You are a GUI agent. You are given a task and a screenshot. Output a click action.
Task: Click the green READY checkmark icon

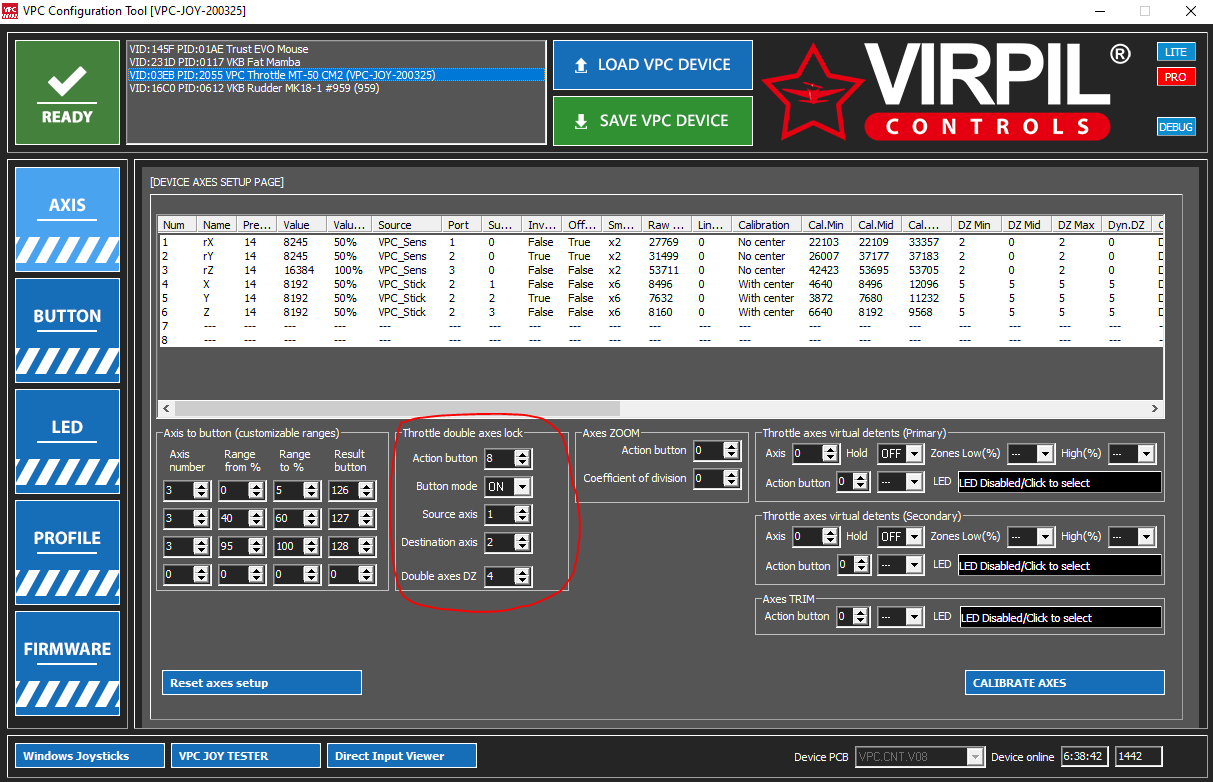pyautogui.click(x=67, y=83)
